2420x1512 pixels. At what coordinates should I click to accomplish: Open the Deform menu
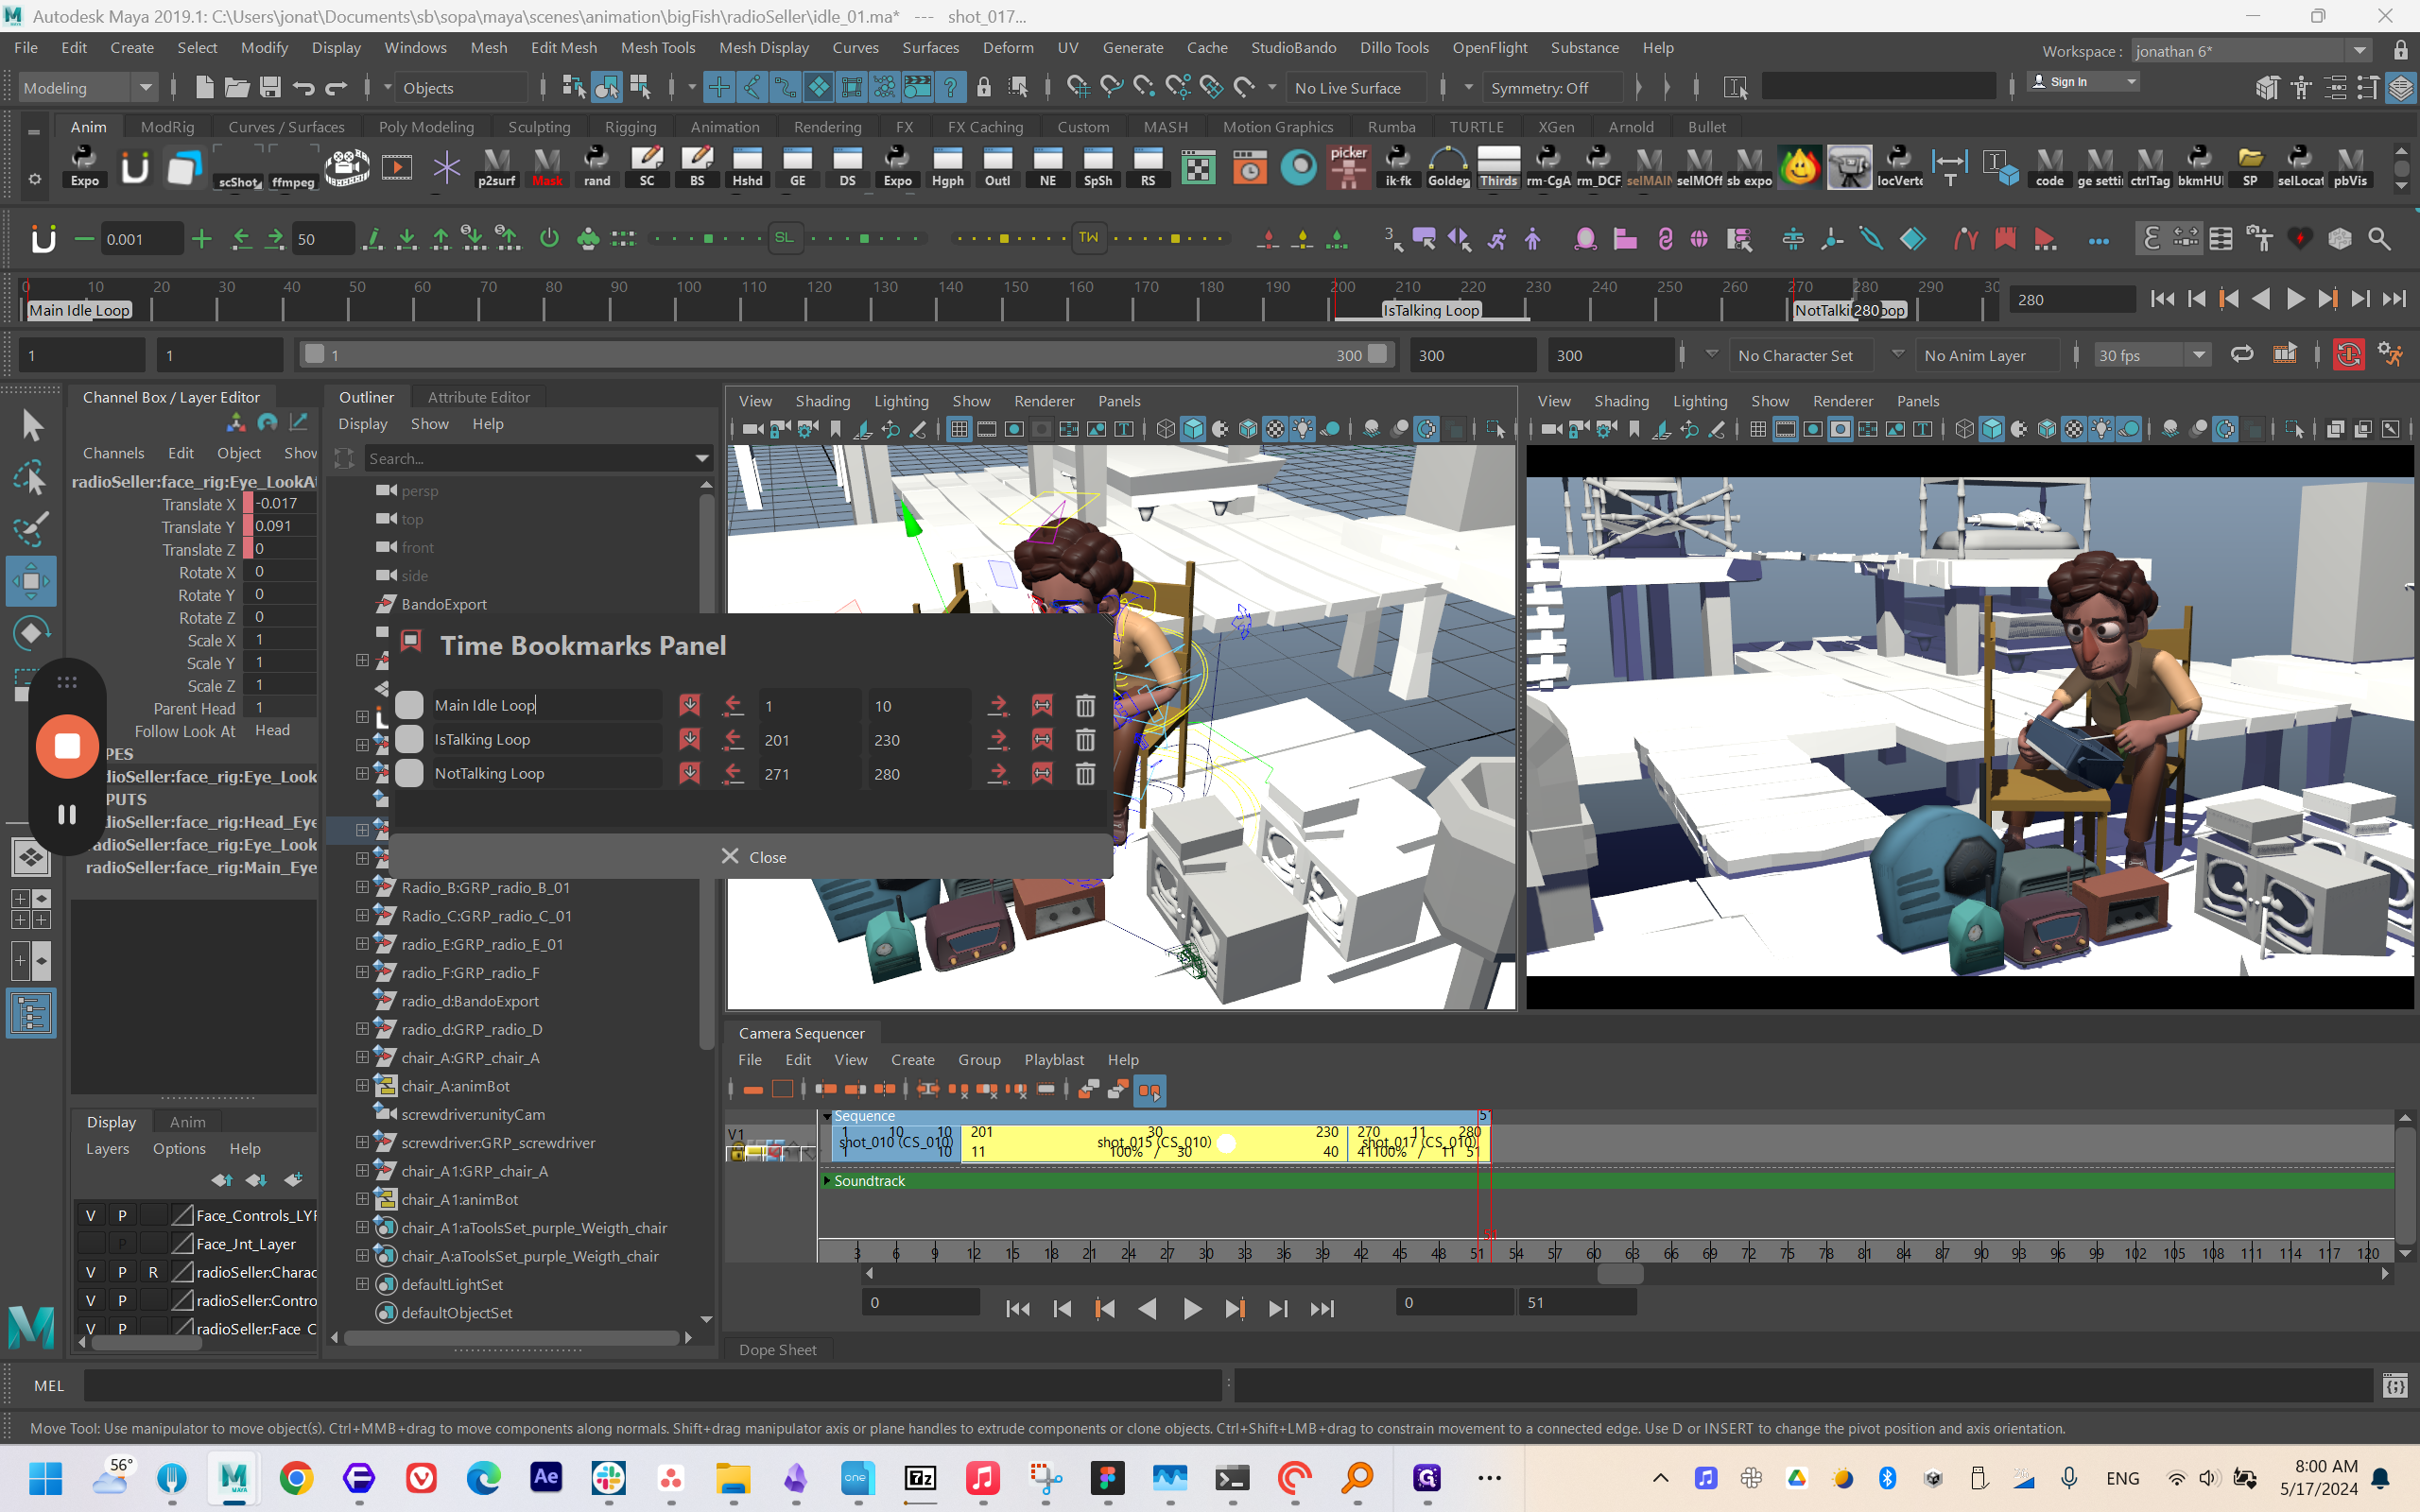1007,47
